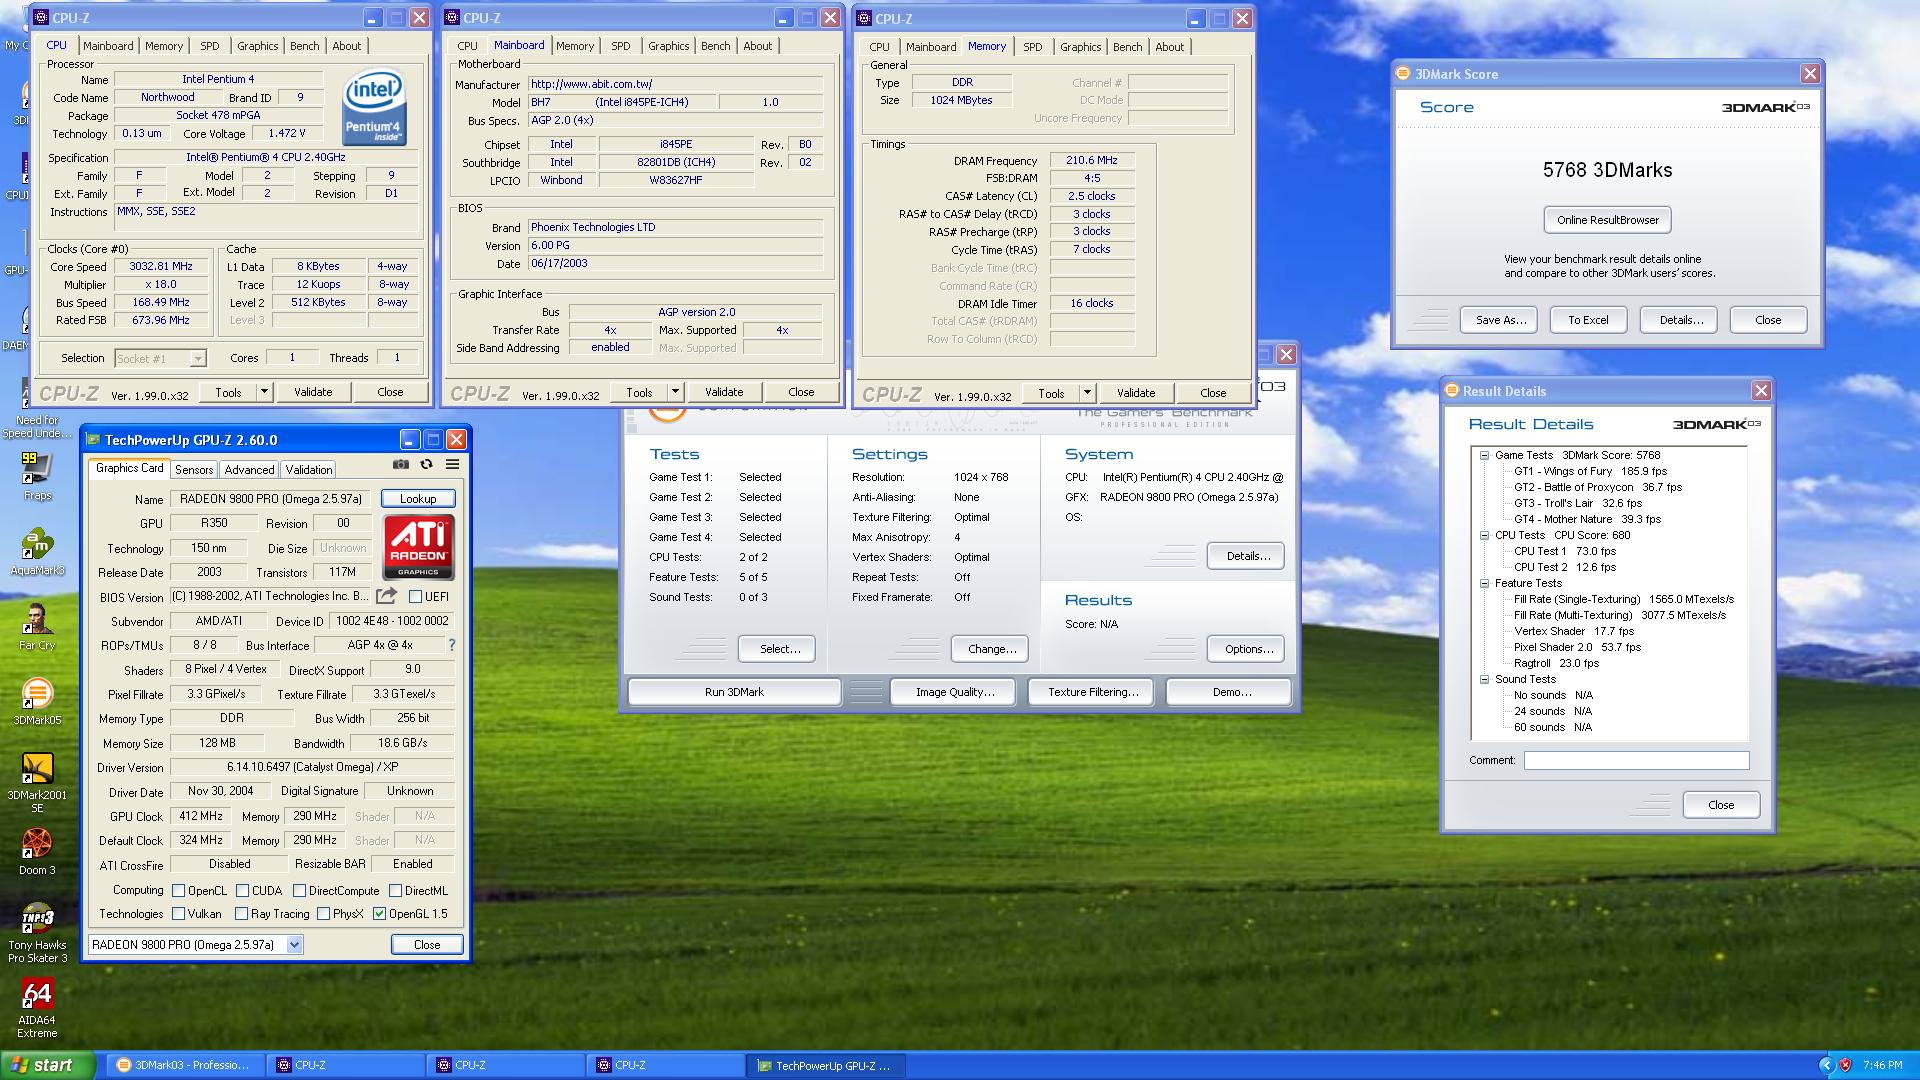Expand hidden system tray icons arrow
Image resolution: width=1920 pixels, height=1080 pixels.
[x=1826, y=1065]
